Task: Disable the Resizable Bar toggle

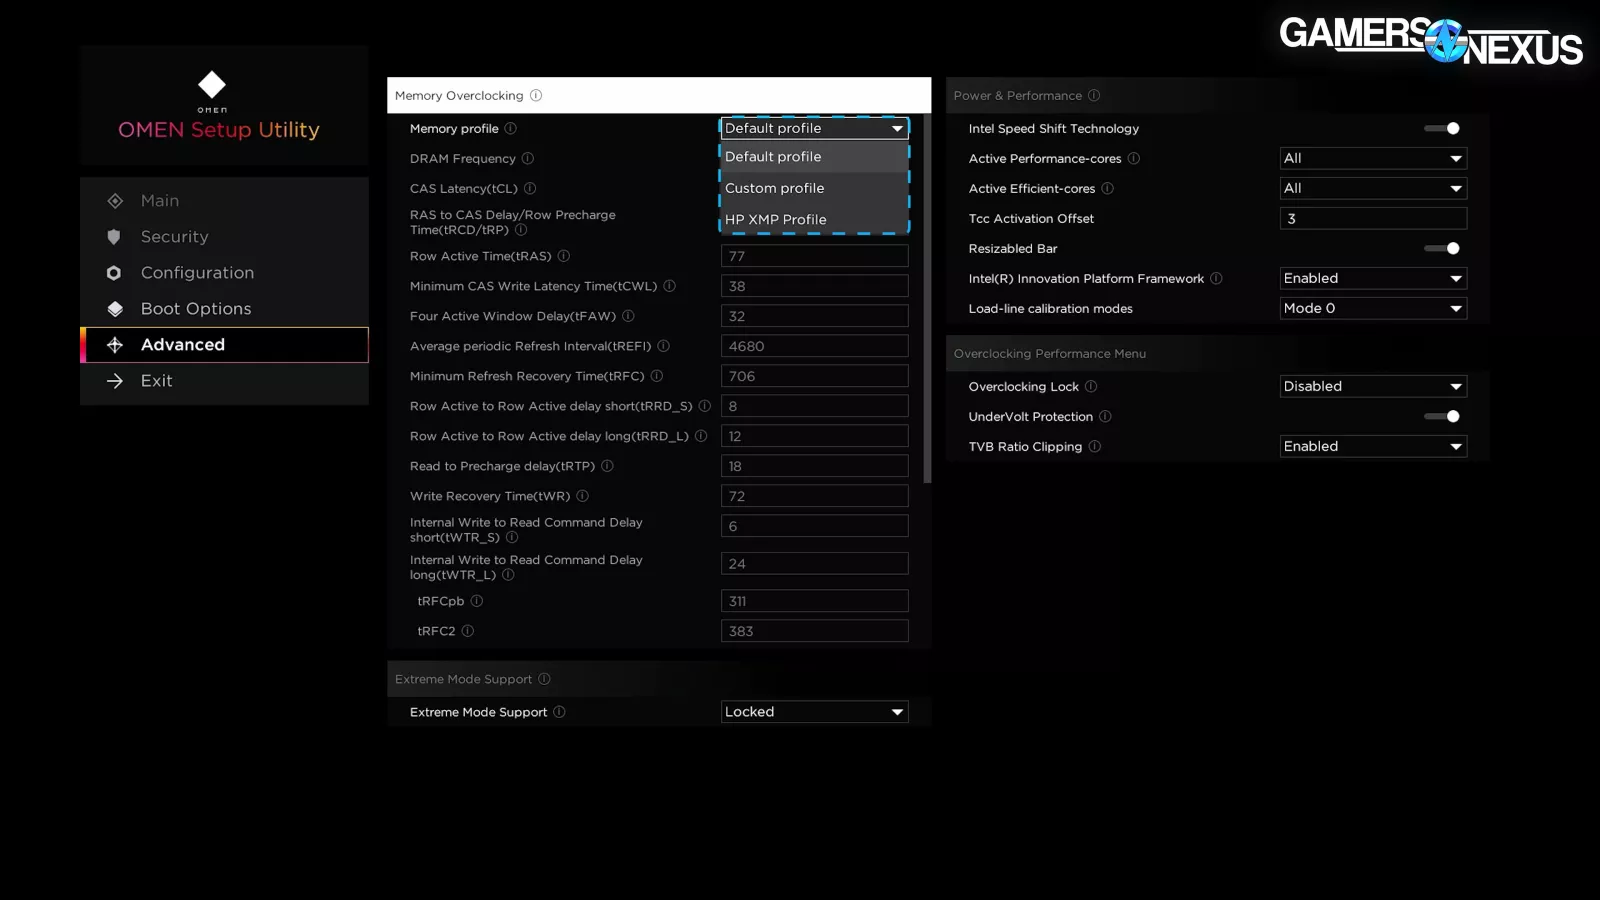Action: pos(1442,249)
